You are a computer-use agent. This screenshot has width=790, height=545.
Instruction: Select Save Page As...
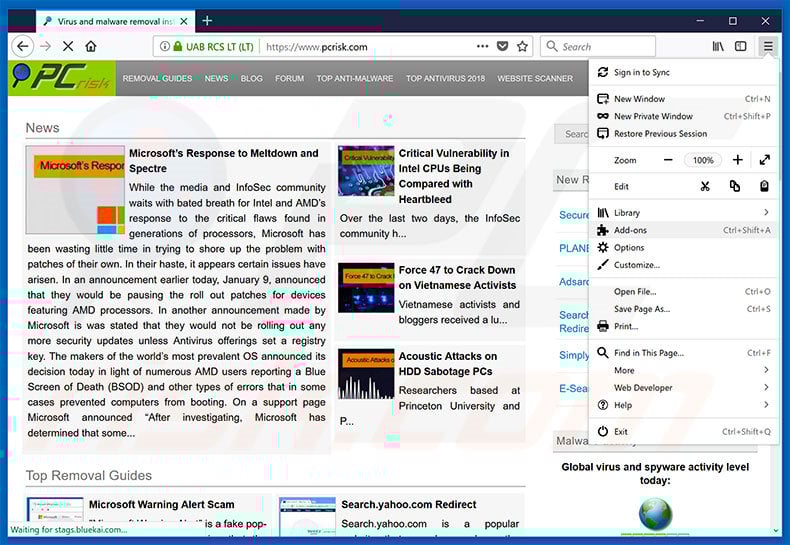[x=683, y=309]
